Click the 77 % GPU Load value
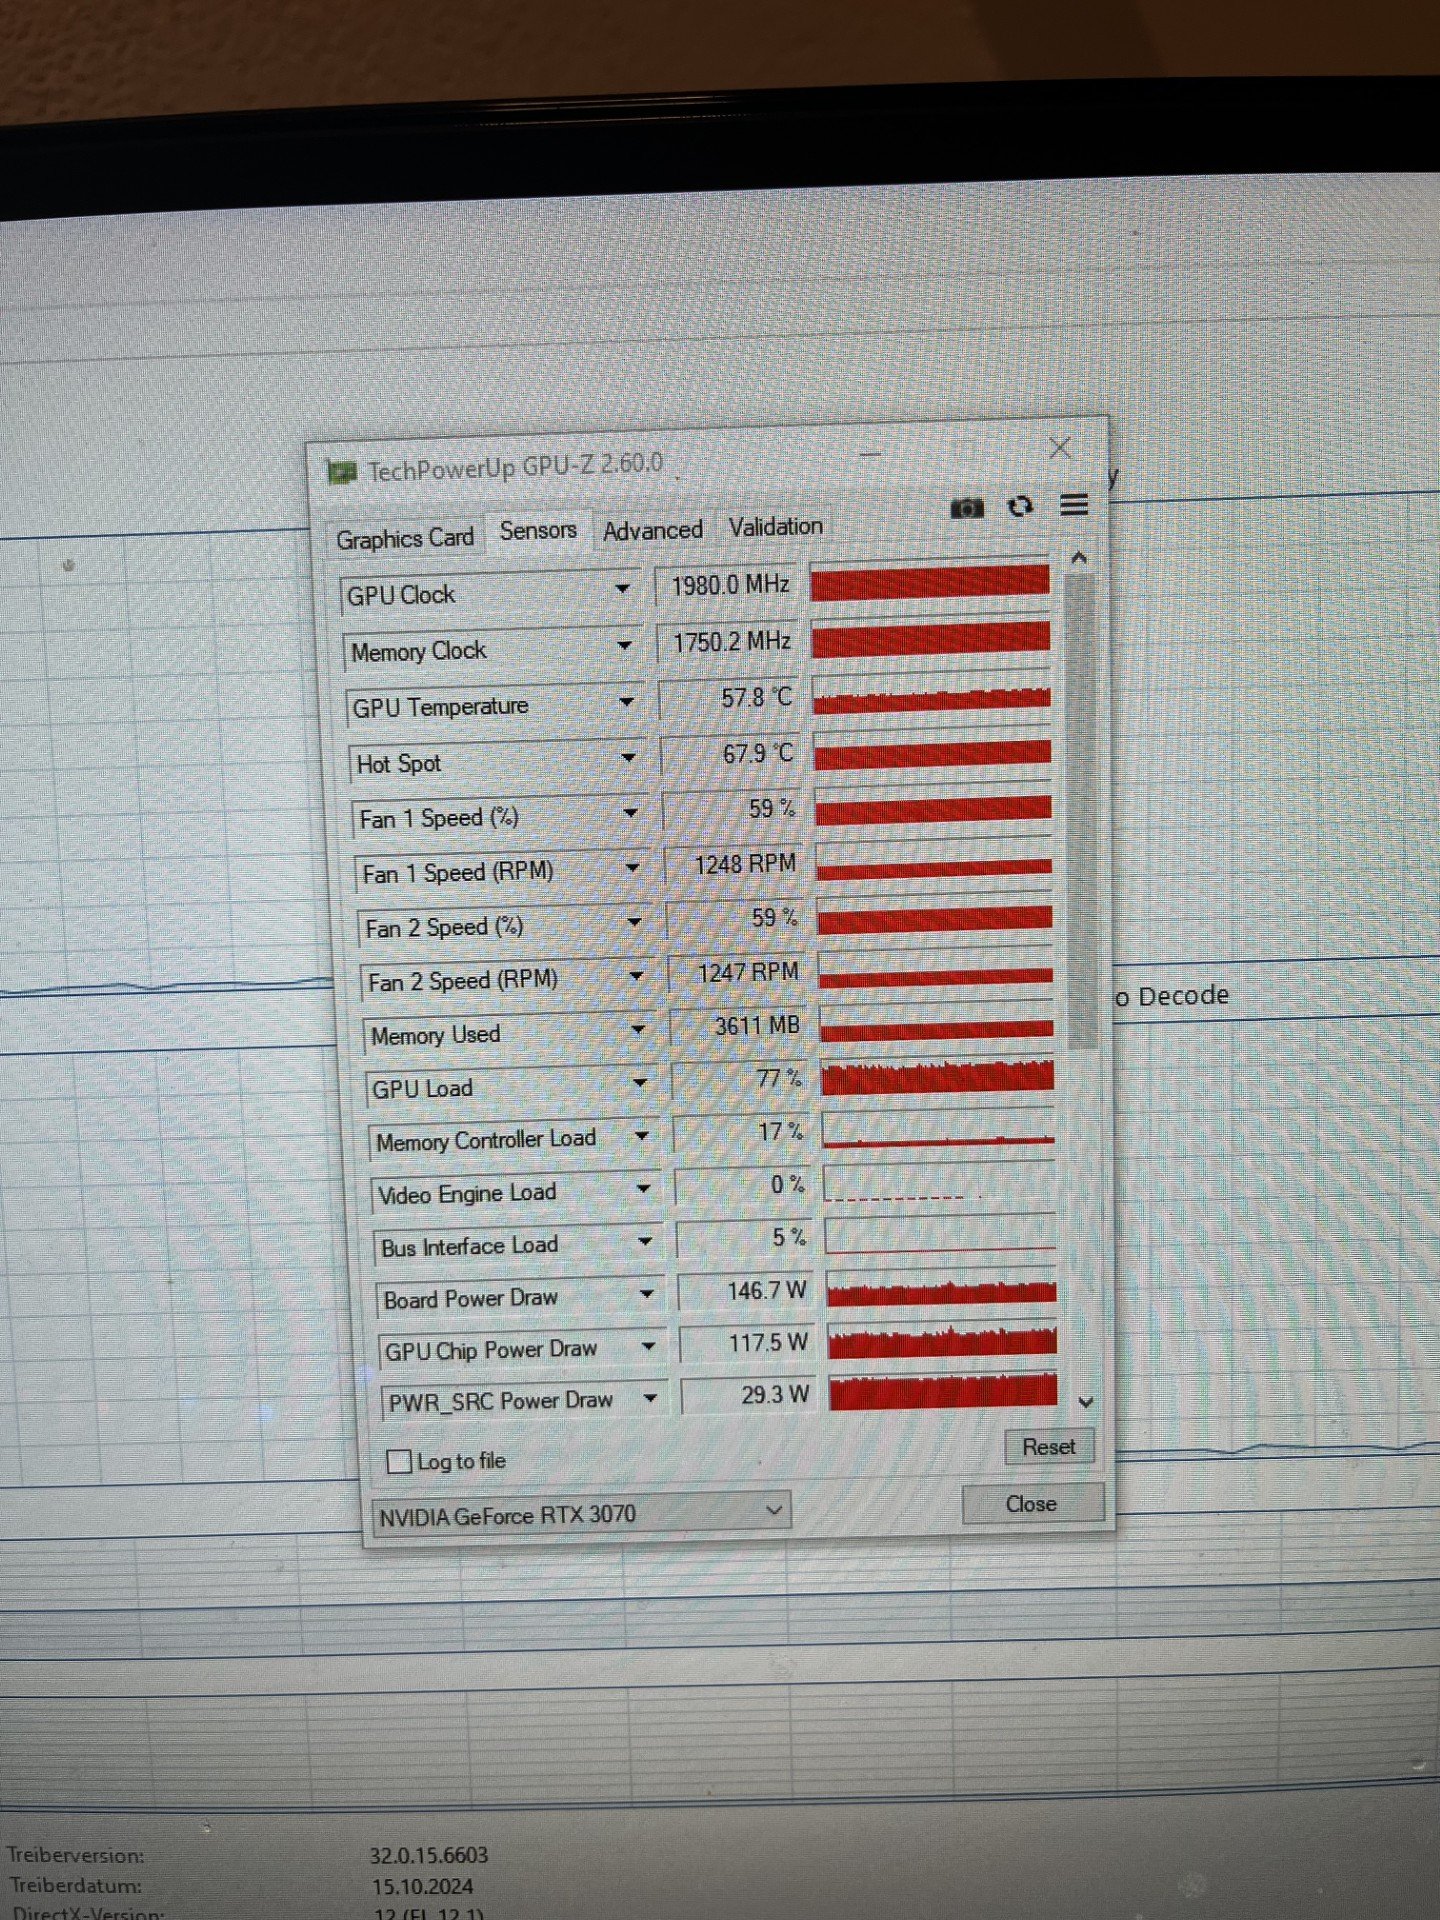Image resolution: width=1440 pixels, height=1920 pixels. [779, 1079]
